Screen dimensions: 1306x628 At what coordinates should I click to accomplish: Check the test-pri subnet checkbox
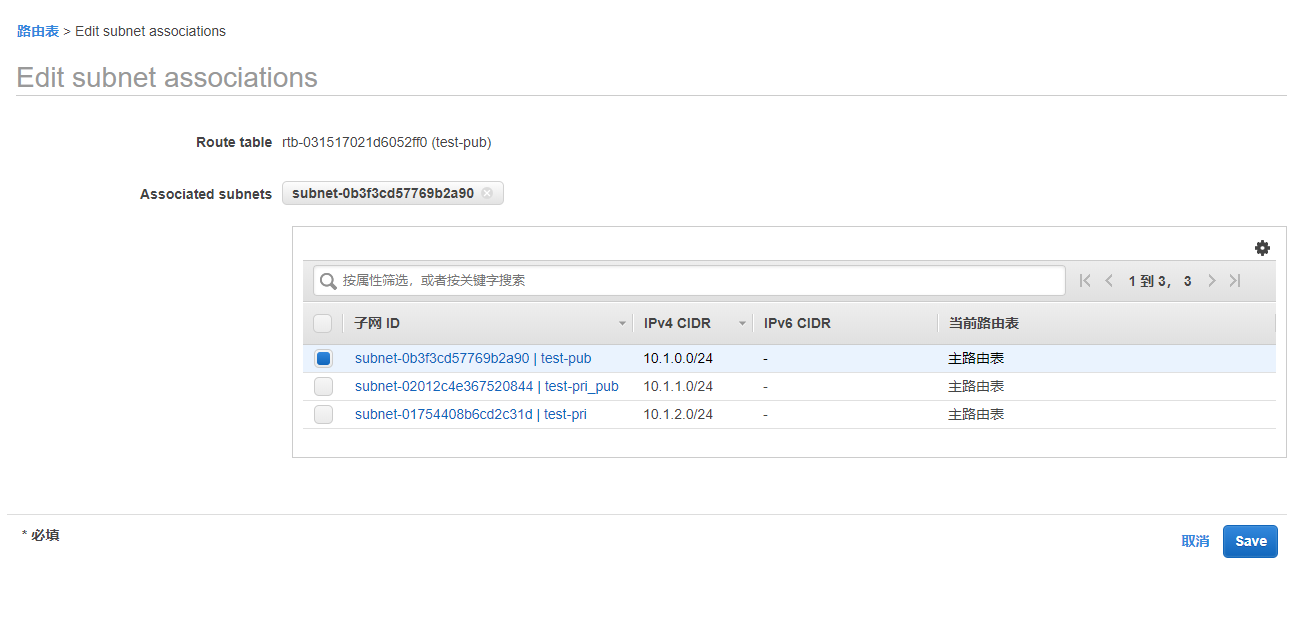[x=323, y=414]
